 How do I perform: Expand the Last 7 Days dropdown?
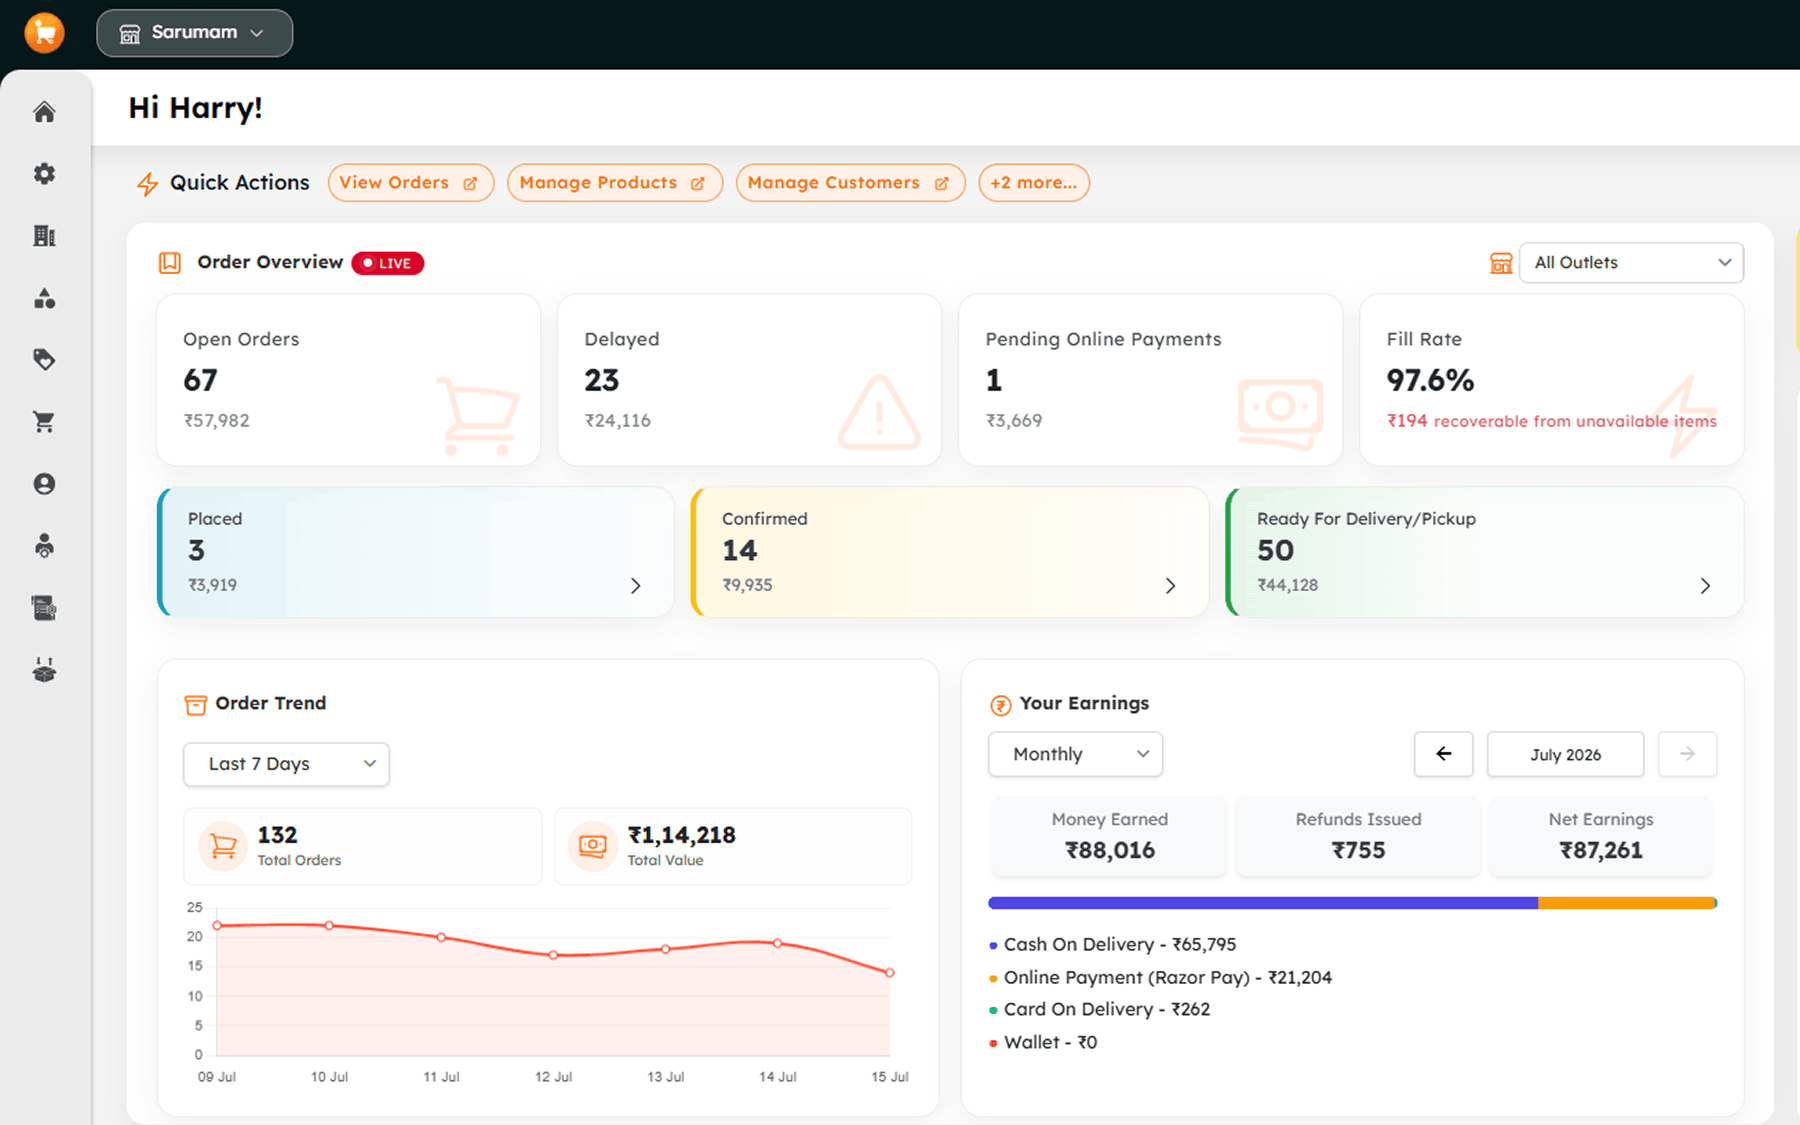(286, 764)
